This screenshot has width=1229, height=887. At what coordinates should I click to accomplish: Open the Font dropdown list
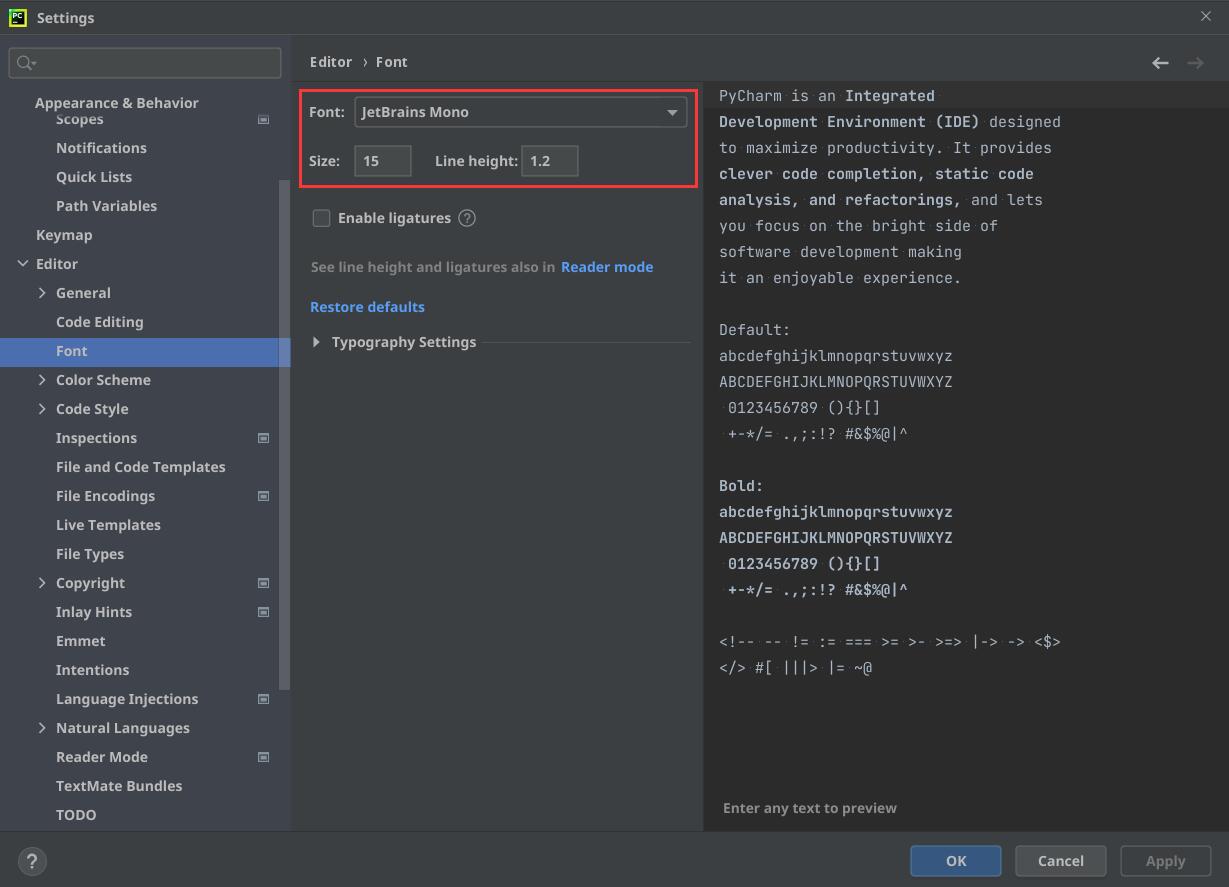pyautogui.click(x=672, y=112)
